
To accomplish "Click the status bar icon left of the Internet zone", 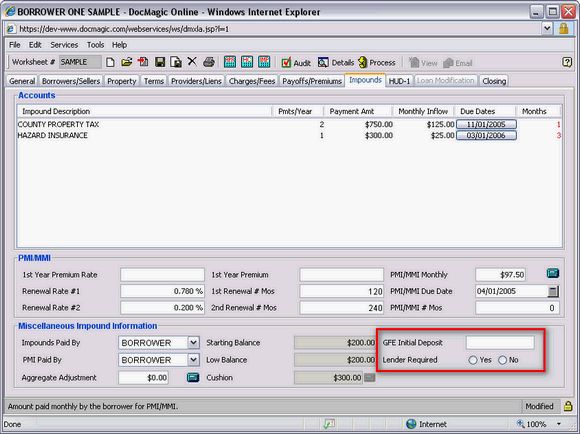I will [x=329, y=424].
